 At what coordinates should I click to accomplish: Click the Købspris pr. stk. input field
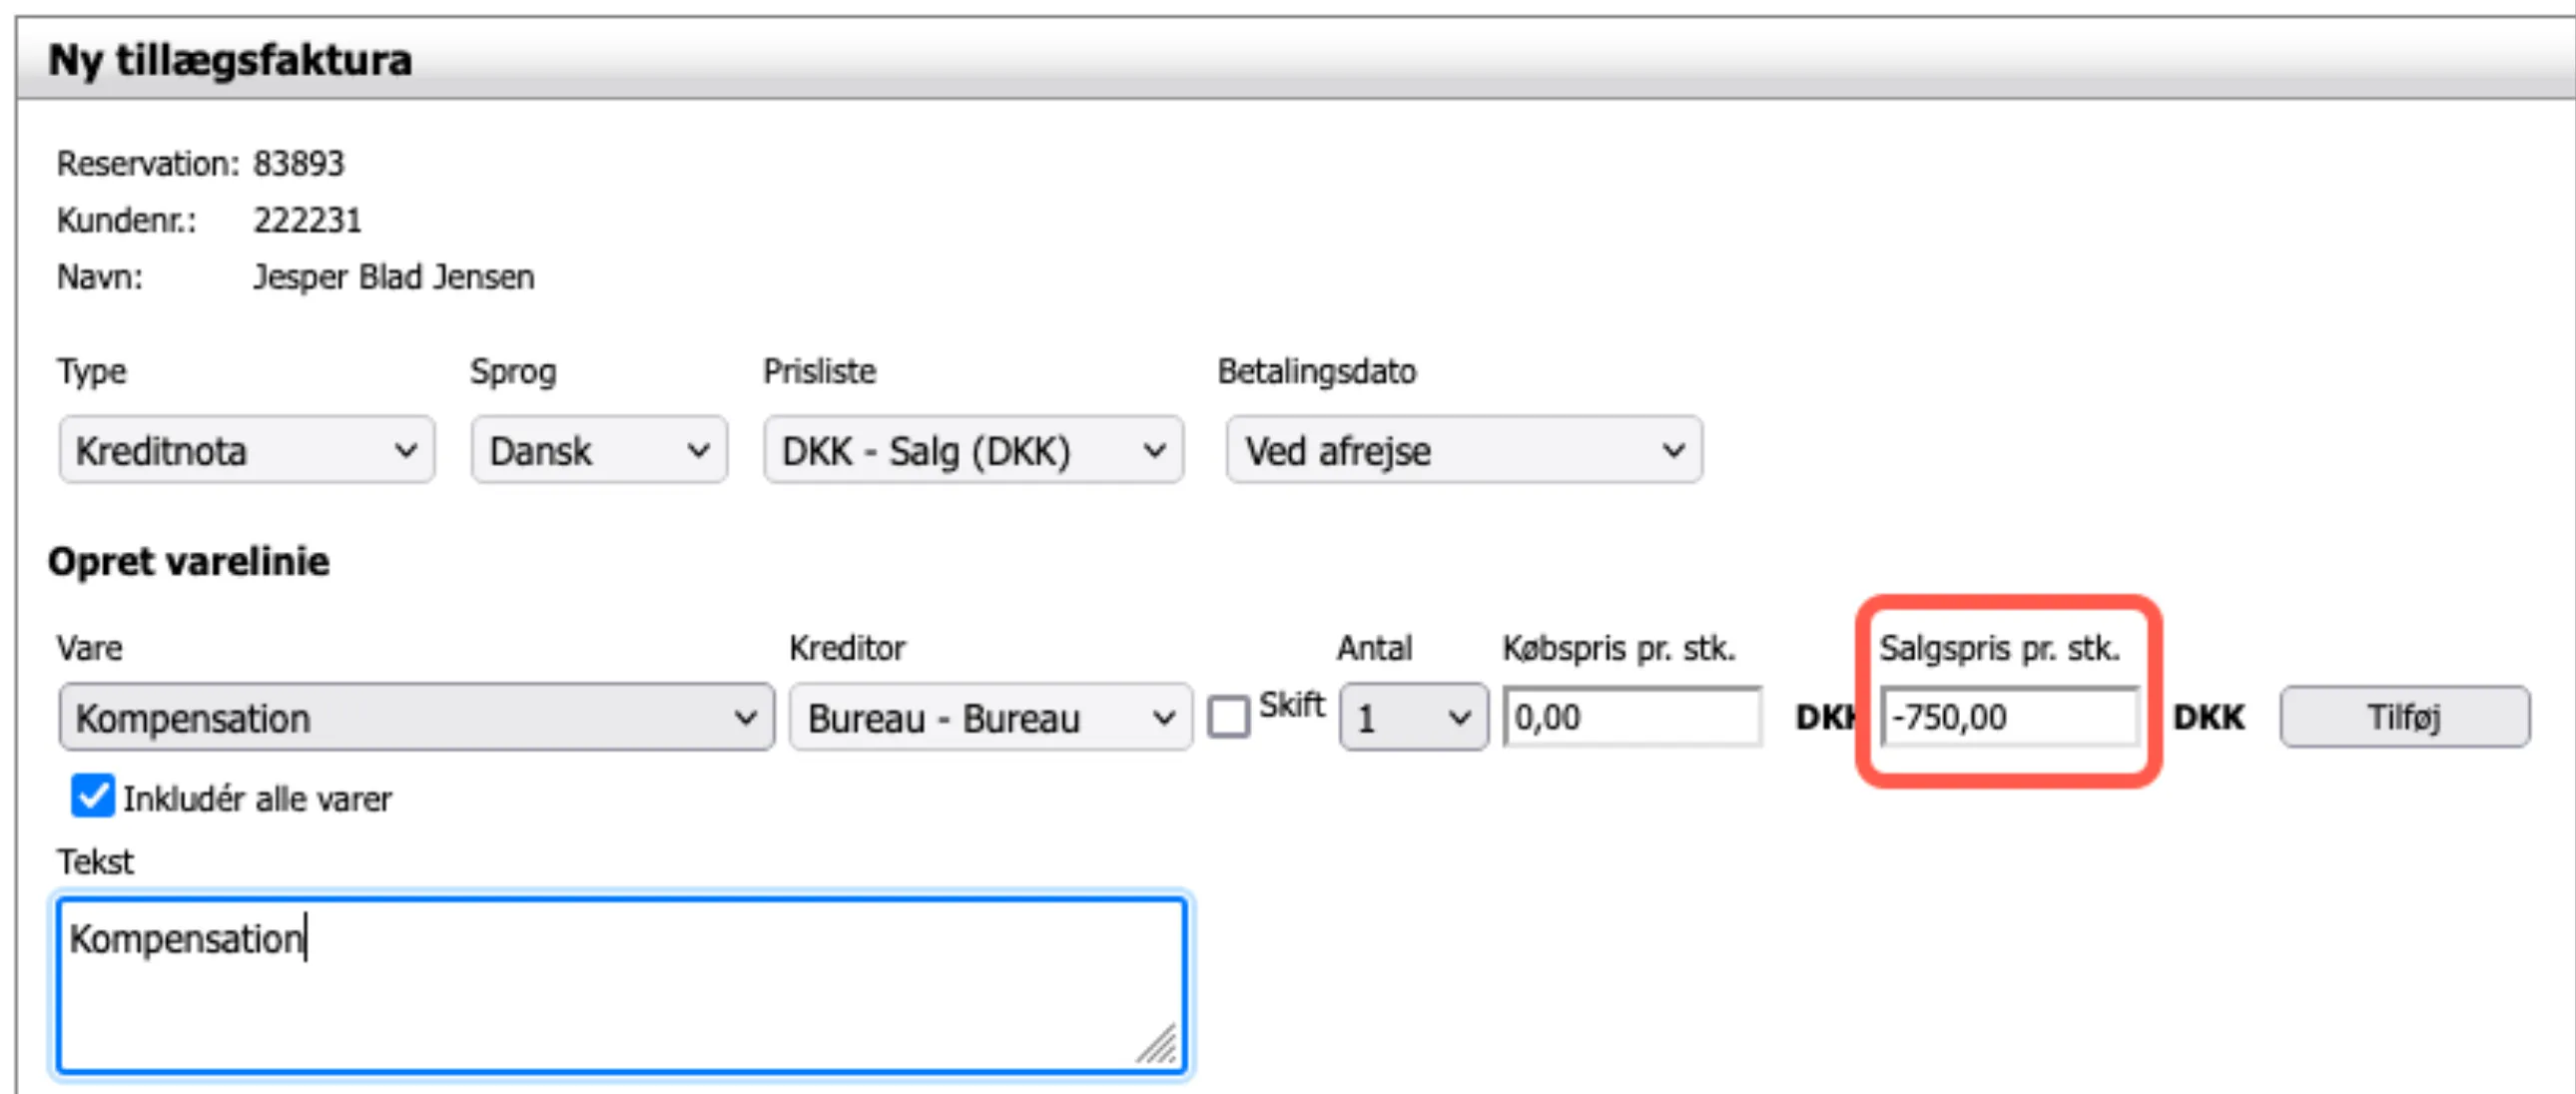coord(1631,717)
